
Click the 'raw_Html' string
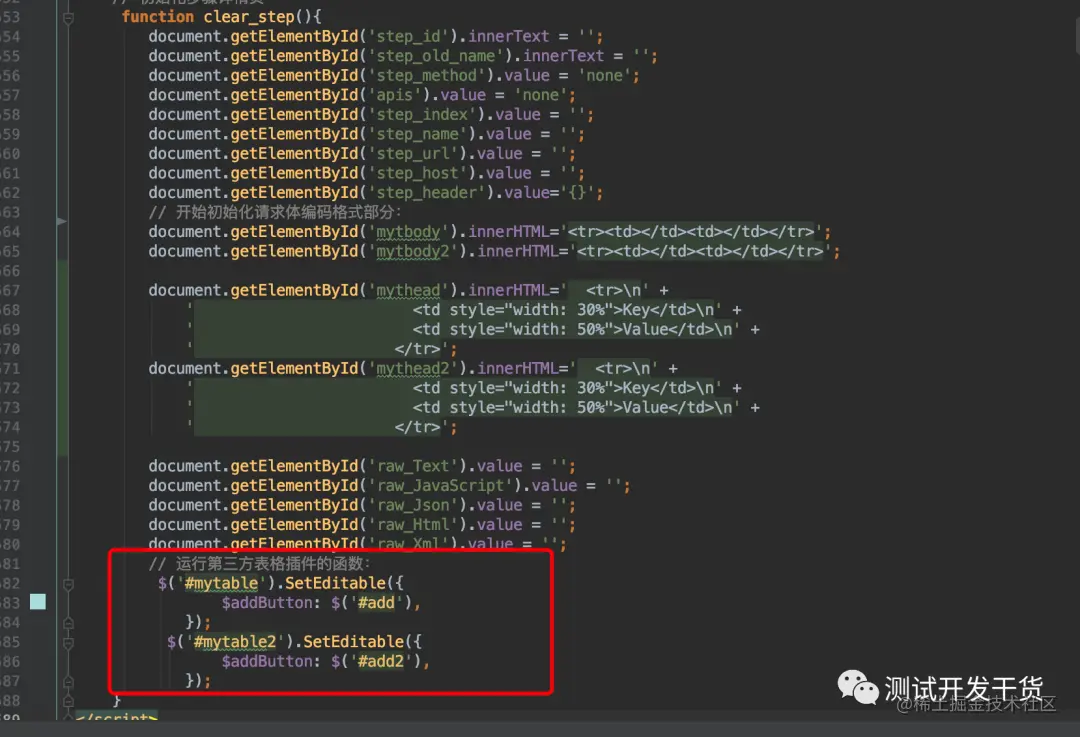point(413,525)
